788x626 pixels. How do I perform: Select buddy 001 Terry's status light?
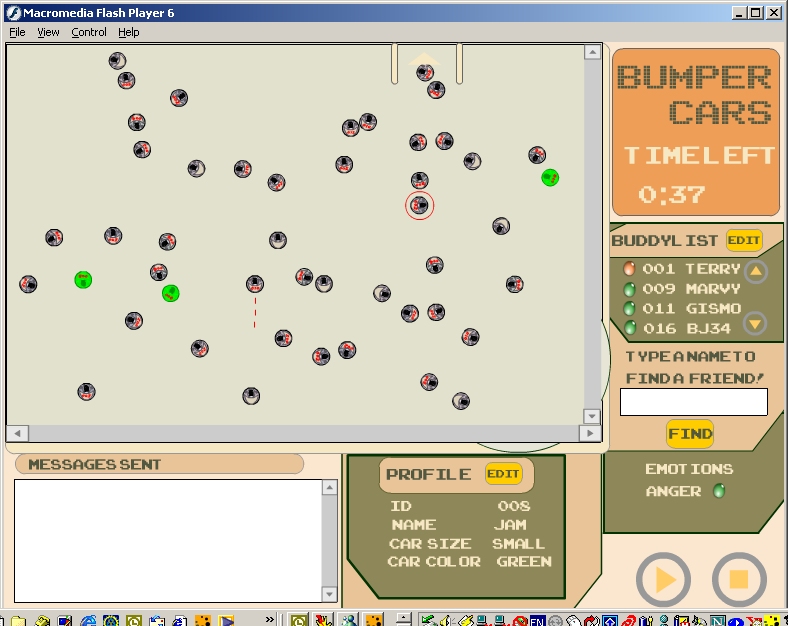coord(629,268)
